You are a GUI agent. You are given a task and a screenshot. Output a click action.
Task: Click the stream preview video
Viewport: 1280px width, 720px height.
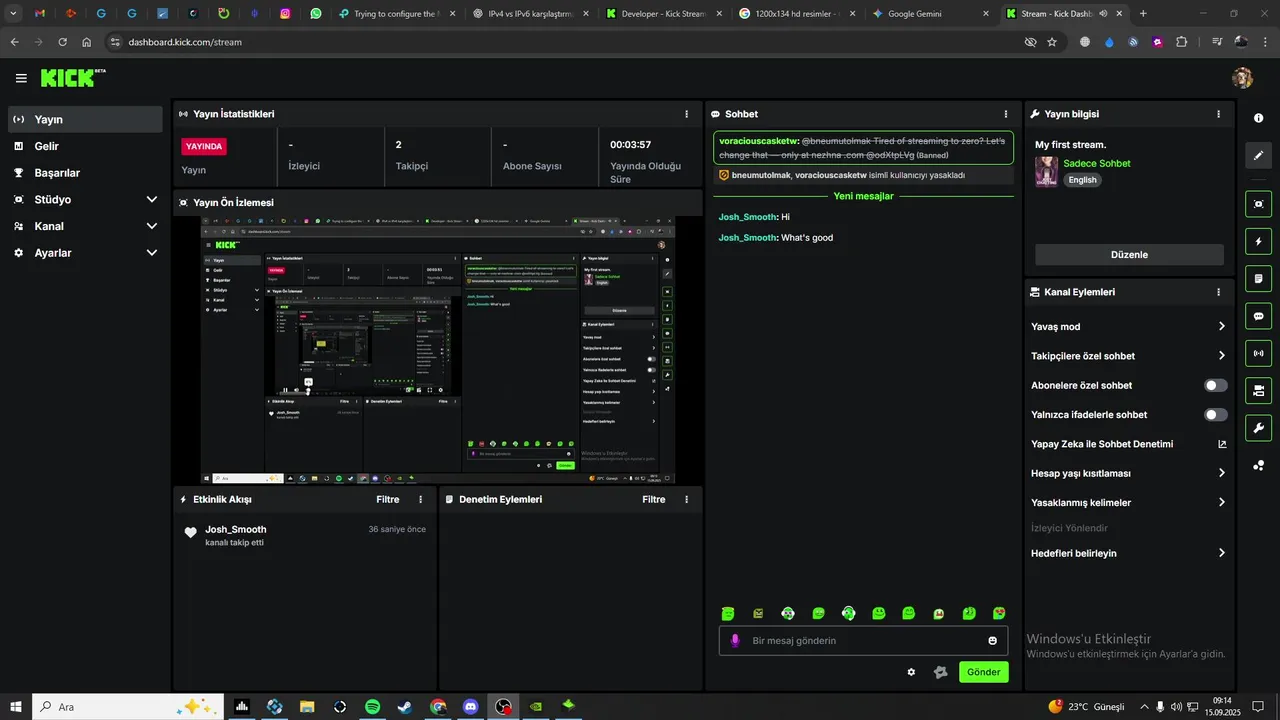coord(438,350)
